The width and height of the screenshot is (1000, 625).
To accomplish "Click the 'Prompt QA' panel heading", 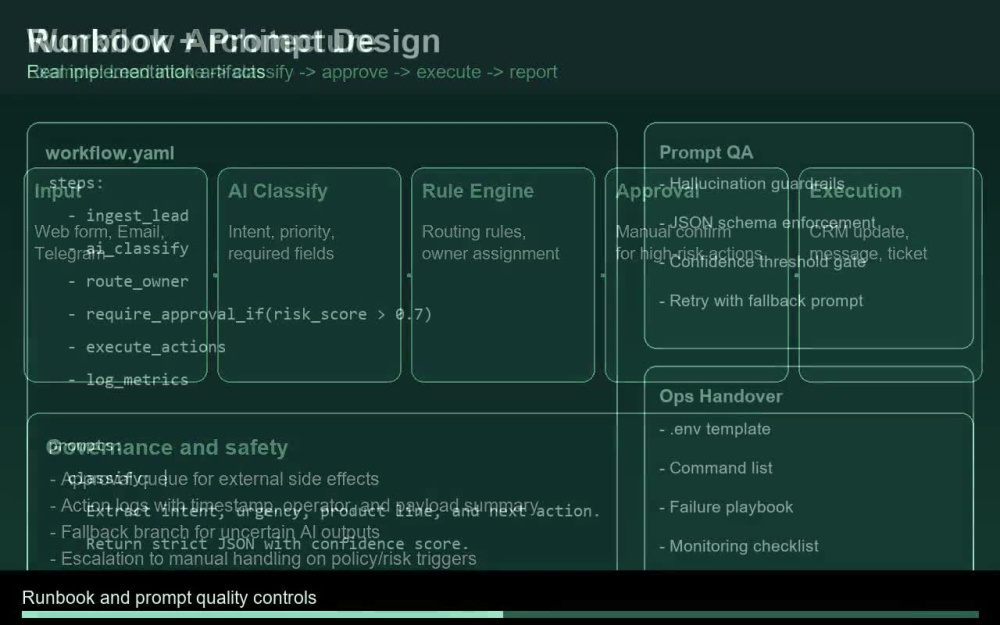I will point(706,152).
